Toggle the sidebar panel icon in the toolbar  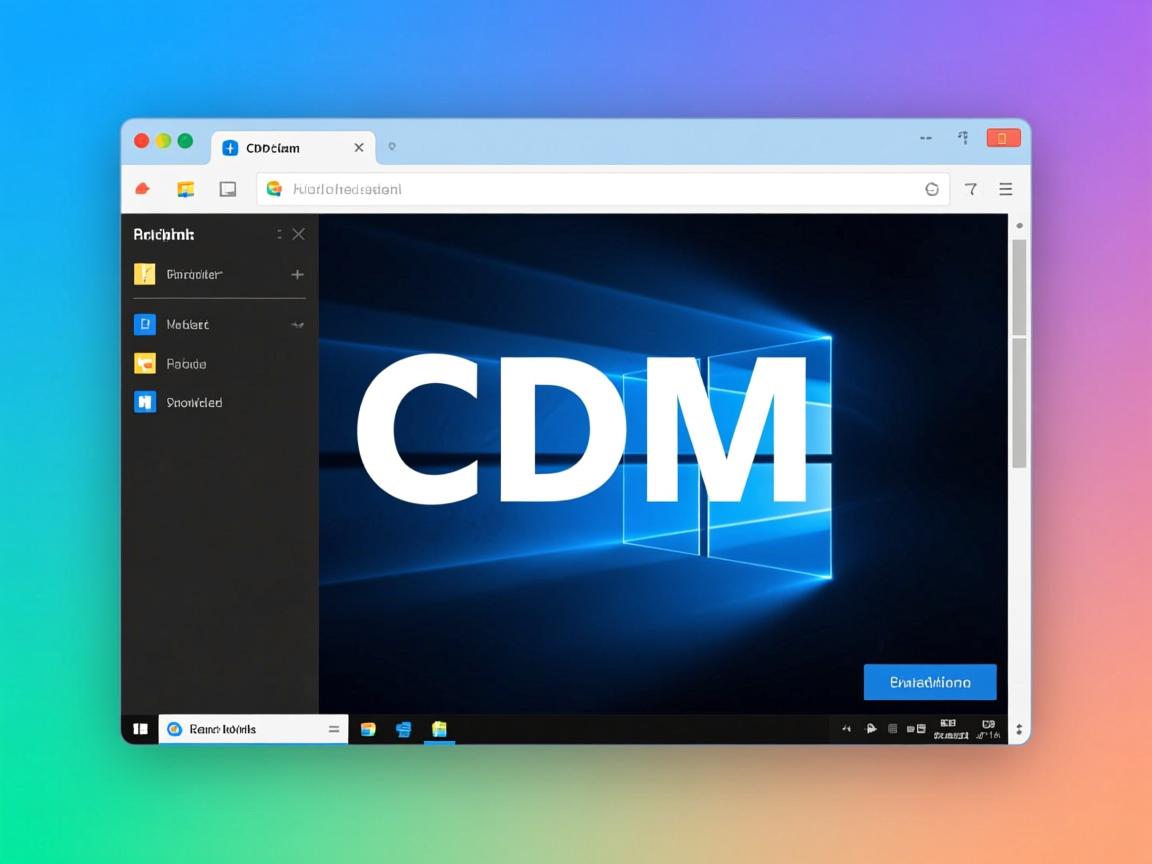point(228,189)
